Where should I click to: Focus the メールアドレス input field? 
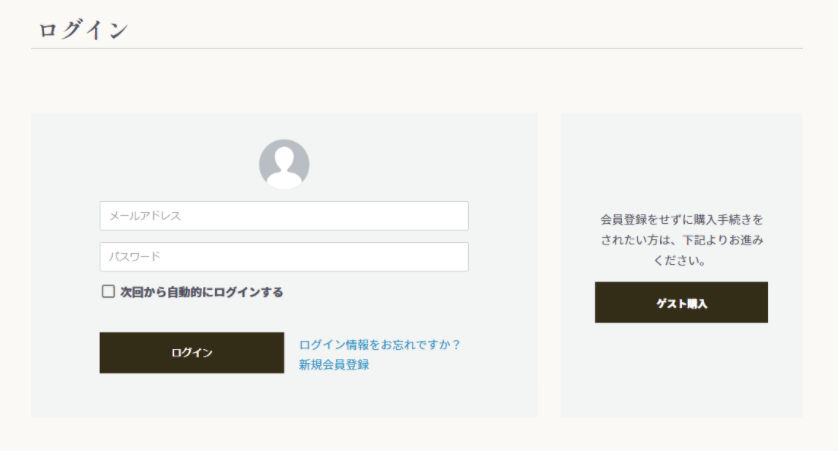[284, 216]
